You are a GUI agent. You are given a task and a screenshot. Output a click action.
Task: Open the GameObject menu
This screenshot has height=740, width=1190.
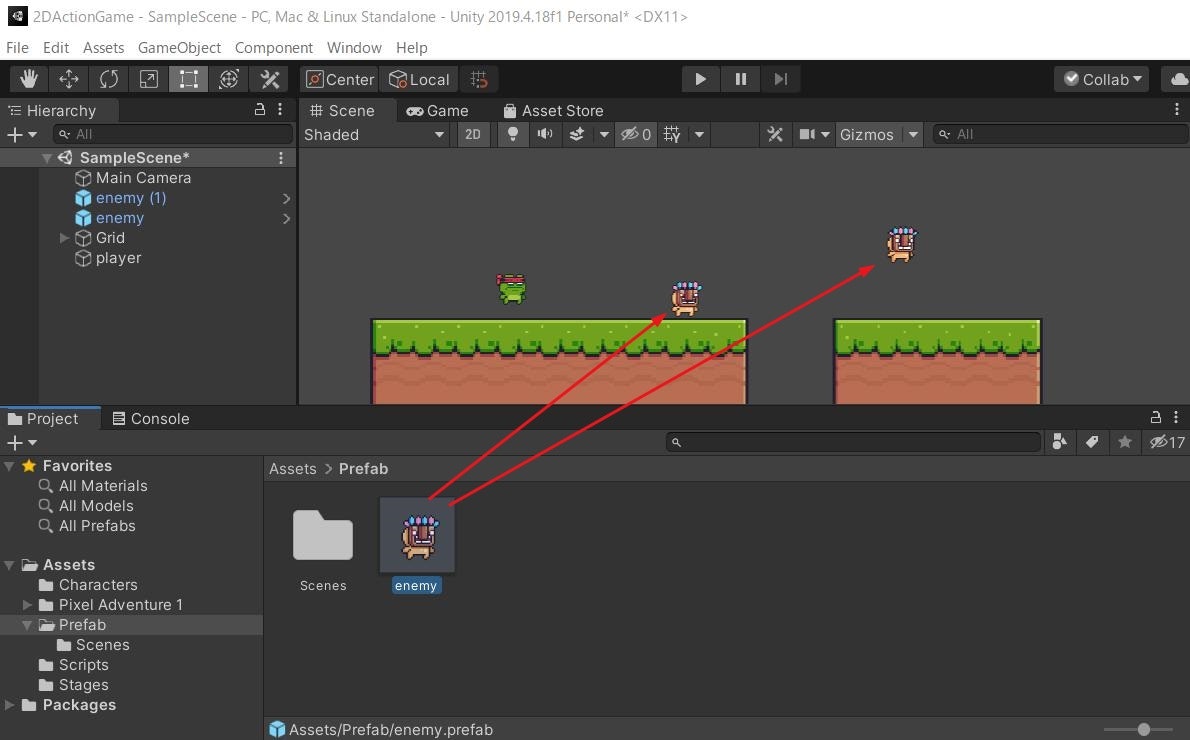pos(179,47)
